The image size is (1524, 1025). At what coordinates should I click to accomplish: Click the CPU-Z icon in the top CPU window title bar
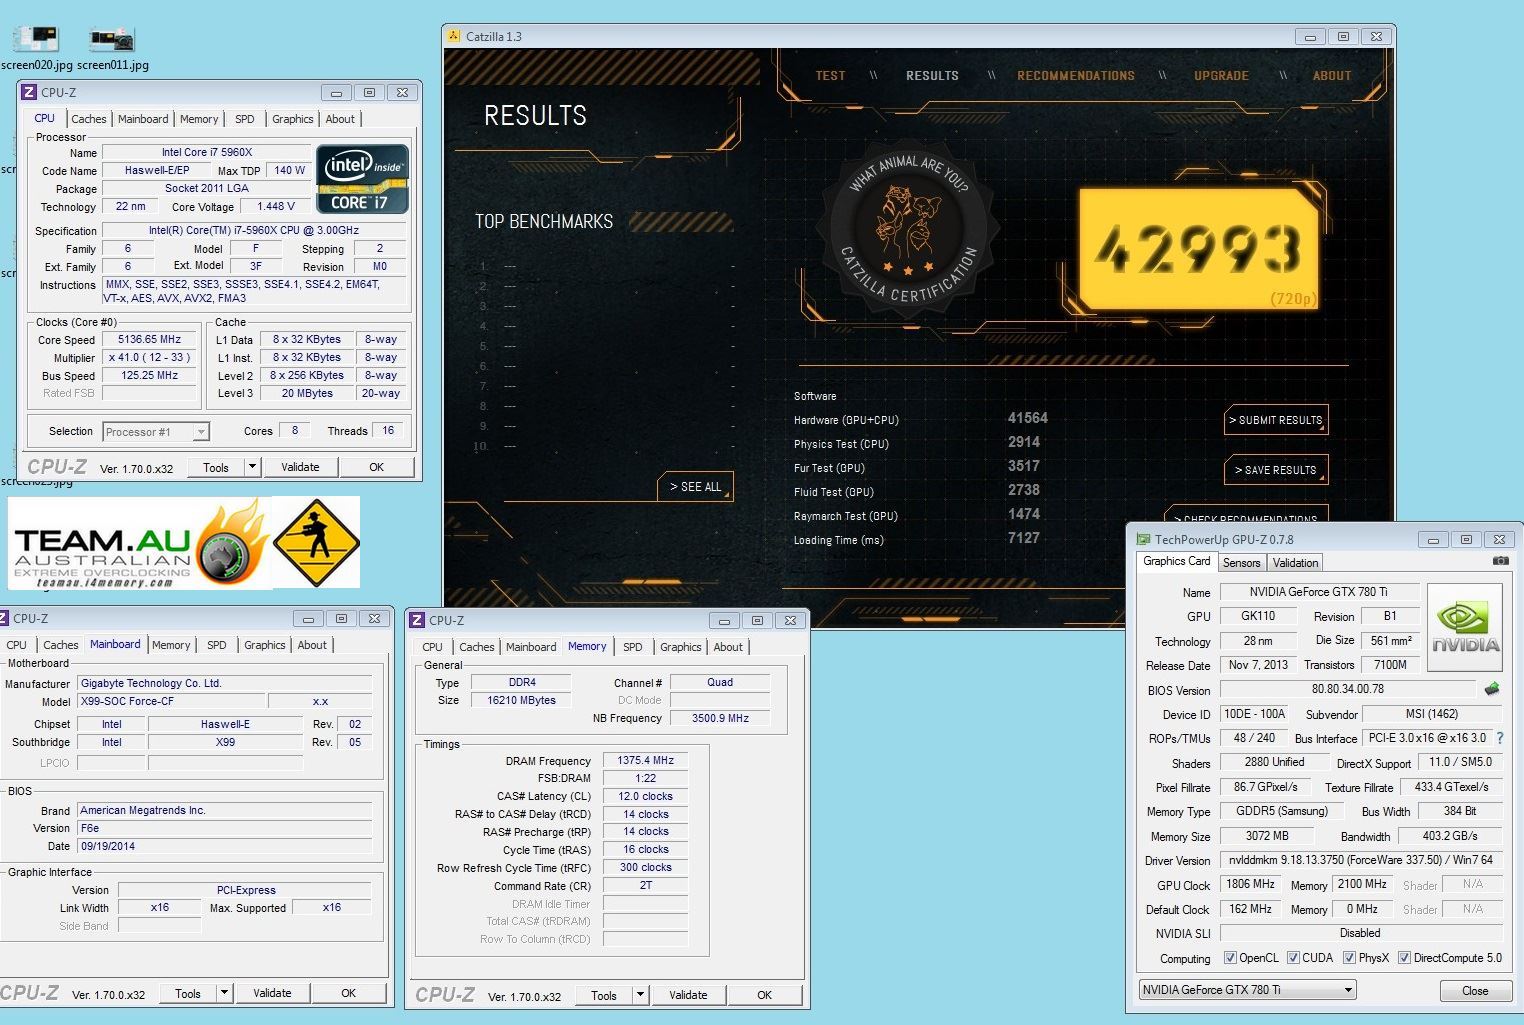click(29, 92)
